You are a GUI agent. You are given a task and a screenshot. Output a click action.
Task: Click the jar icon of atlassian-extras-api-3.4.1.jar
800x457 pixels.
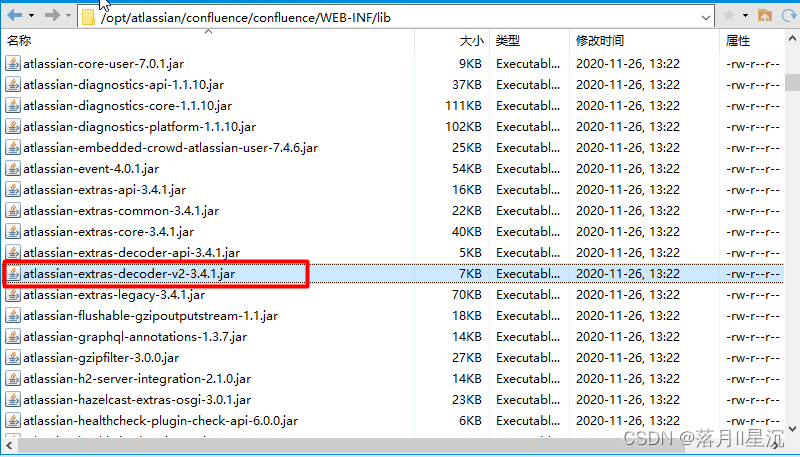click(13, 189)
